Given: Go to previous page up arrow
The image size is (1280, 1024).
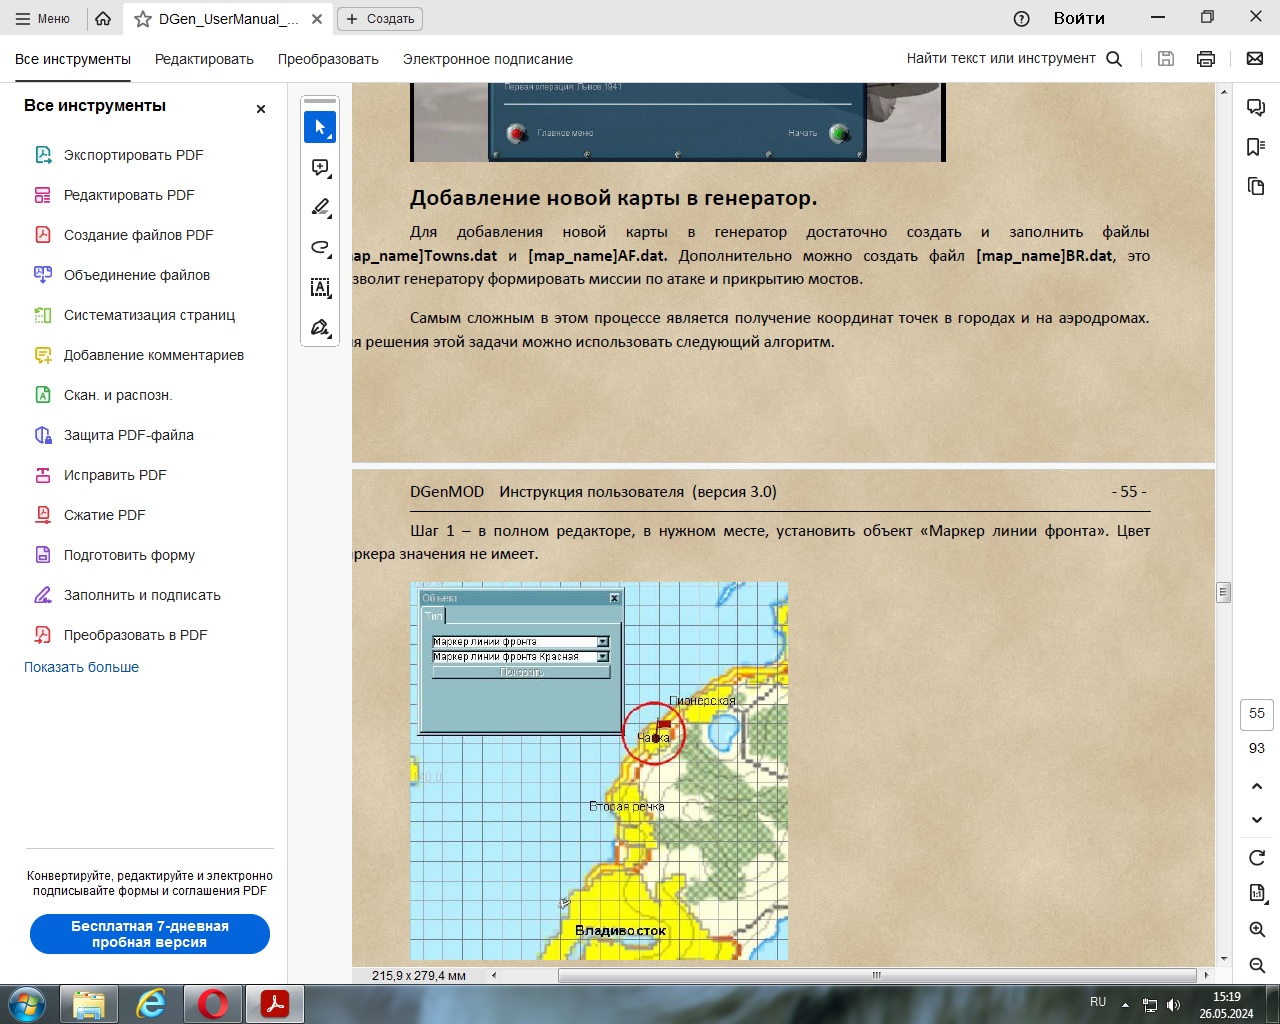Looking at the screenshot, I should [1257, 786].
